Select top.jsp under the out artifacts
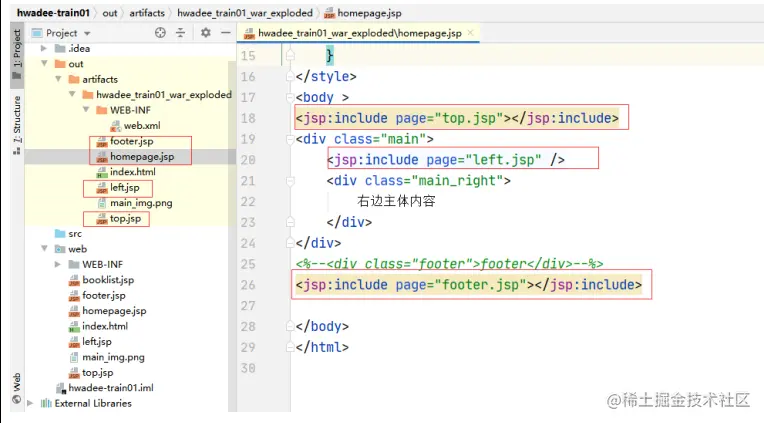The width and height of the screenshot is (764, 423). click(x=125, y=218)
